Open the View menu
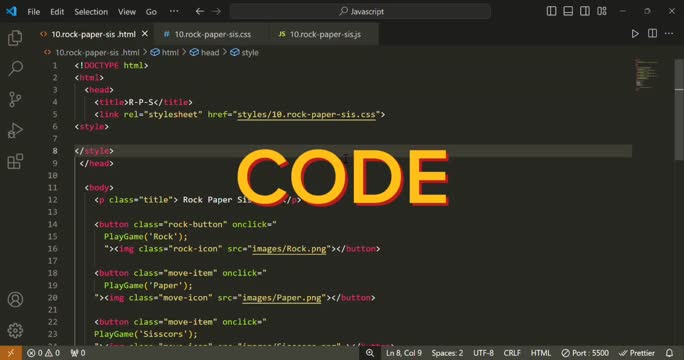 pyautogui.click(x=127, y=12)
